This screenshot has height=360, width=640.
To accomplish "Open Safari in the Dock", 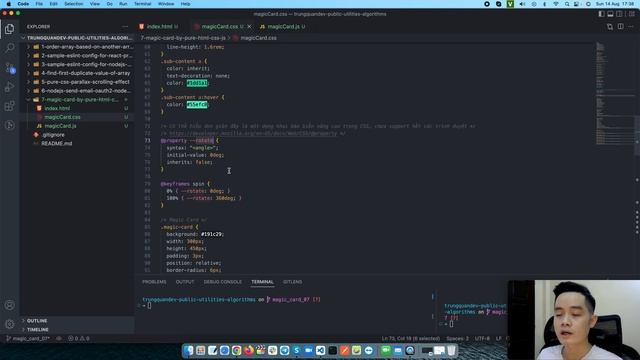I will click(x=224, y=350).
